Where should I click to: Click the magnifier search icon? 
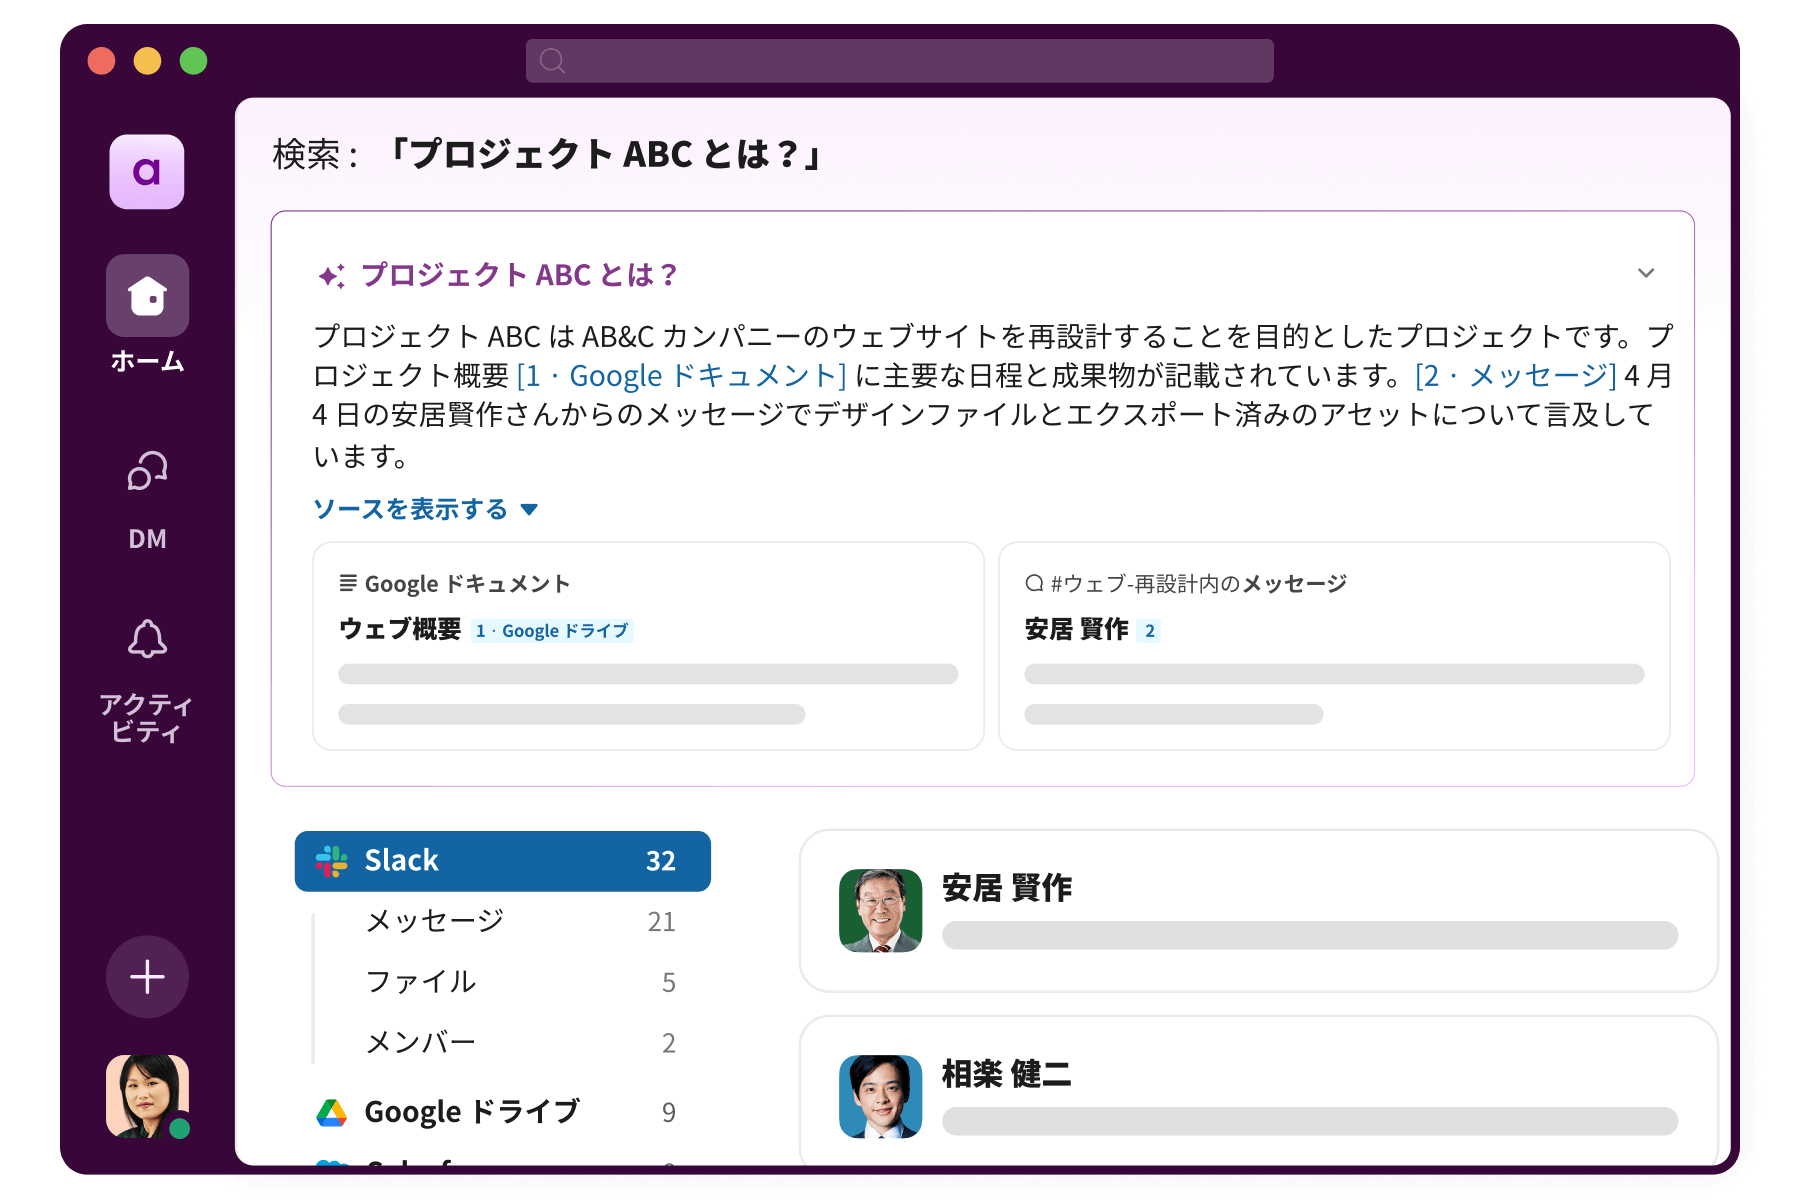coord(552,61)
